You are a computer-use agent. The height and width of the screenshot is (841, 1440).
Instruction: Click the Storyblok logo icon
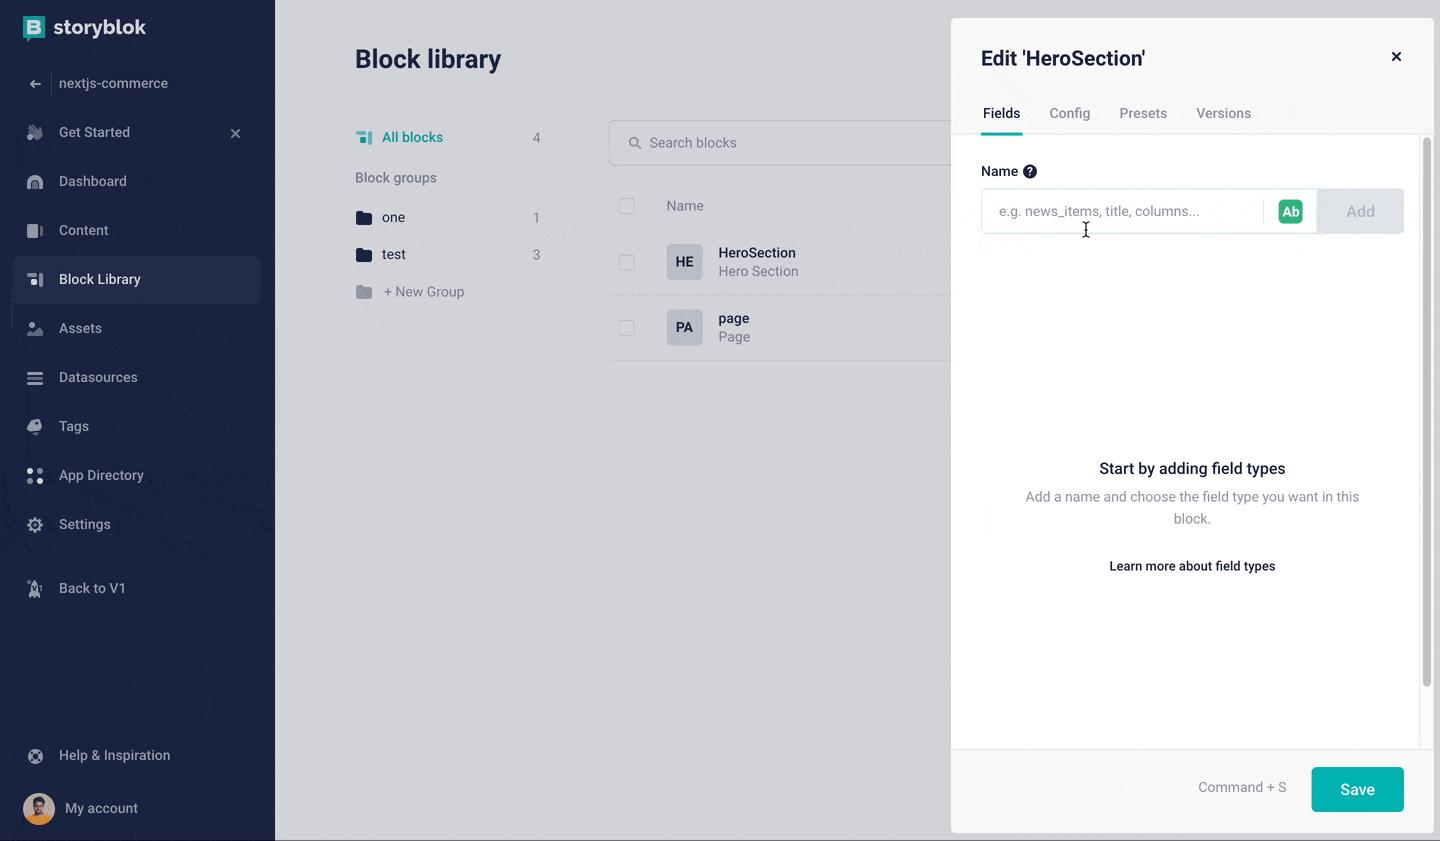[x=34, y=28]
